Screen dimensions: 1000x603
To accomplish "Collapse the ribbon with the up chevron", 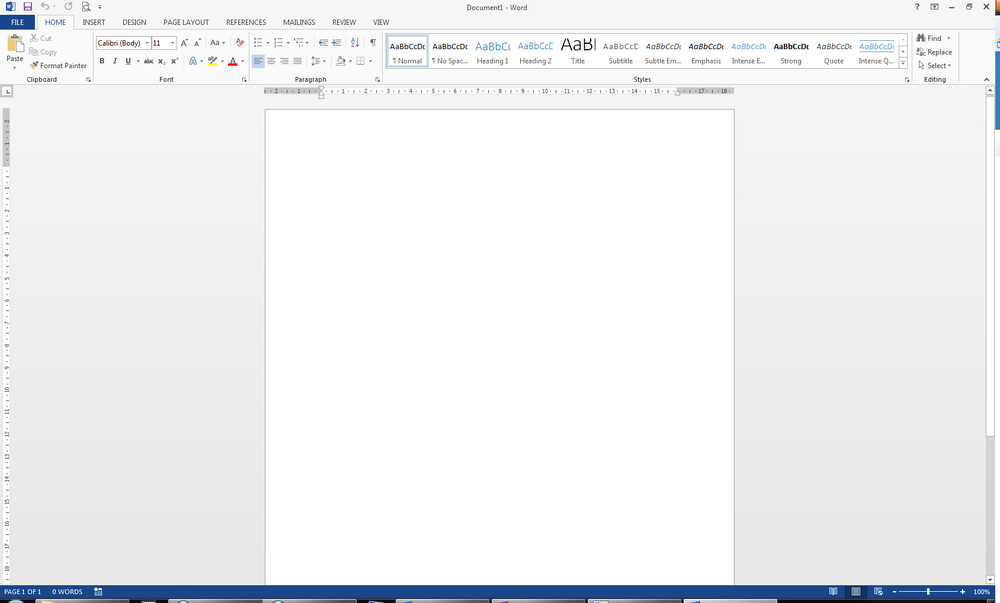I will 987,80.
